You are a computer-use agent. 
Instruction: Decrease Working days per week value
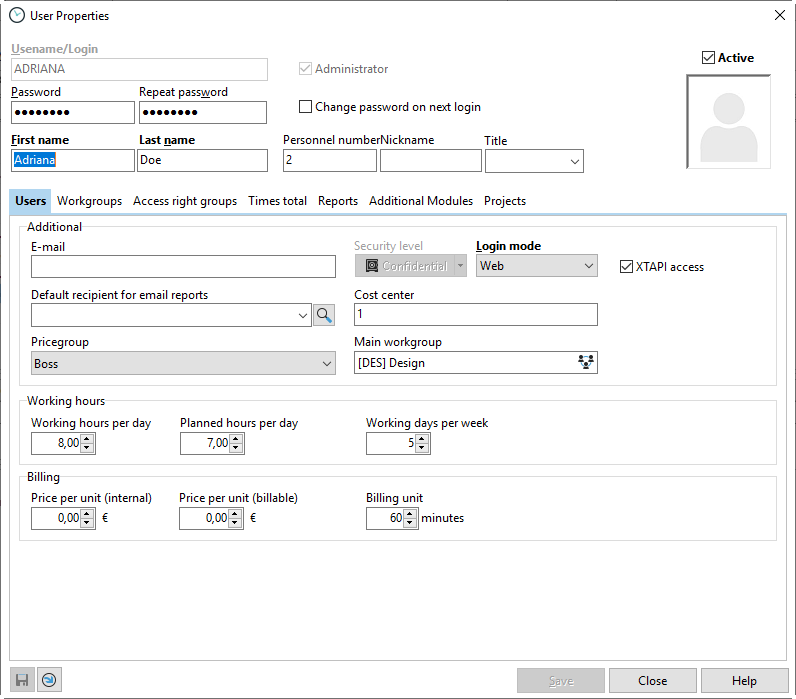coord(422,448)
